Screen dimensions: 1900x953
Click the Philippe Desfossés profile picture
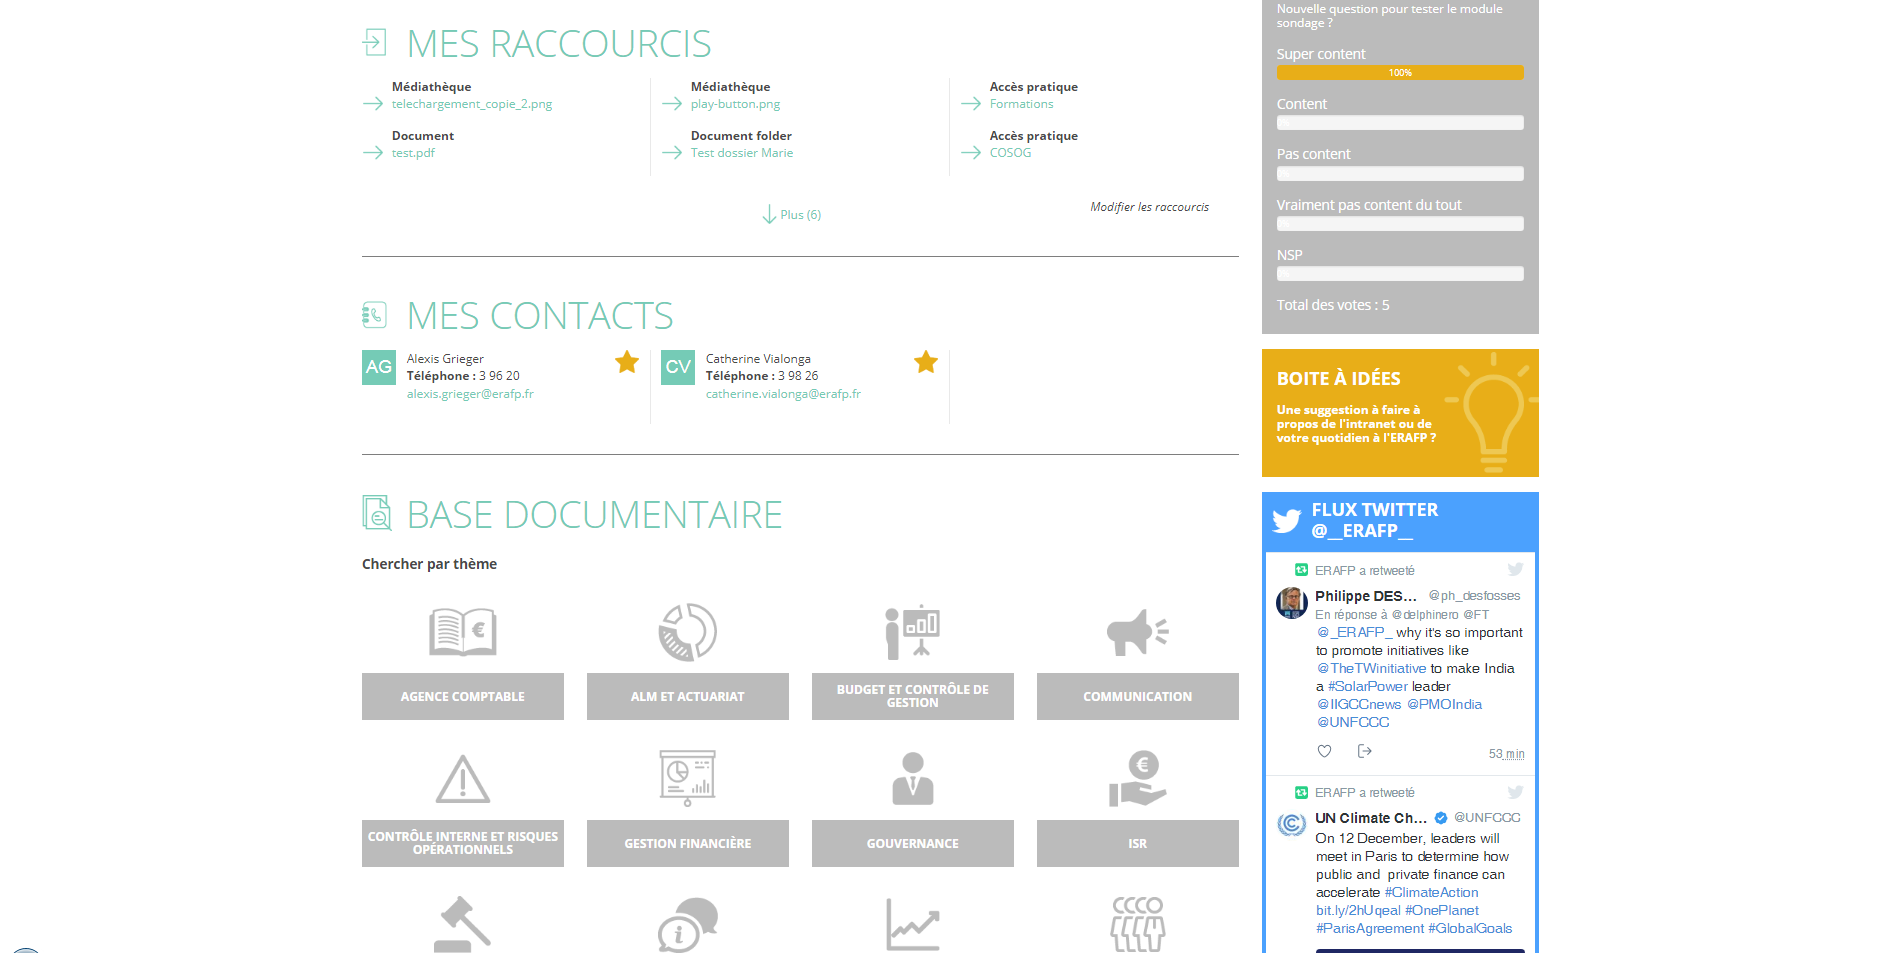pyautogui.click(x=1292, y=603)
